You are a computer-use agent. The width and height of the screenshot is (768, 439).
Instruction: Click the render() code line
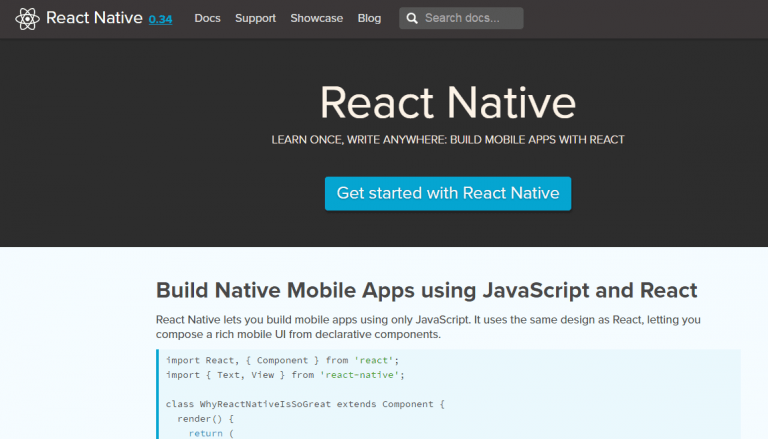coord(205,419)
